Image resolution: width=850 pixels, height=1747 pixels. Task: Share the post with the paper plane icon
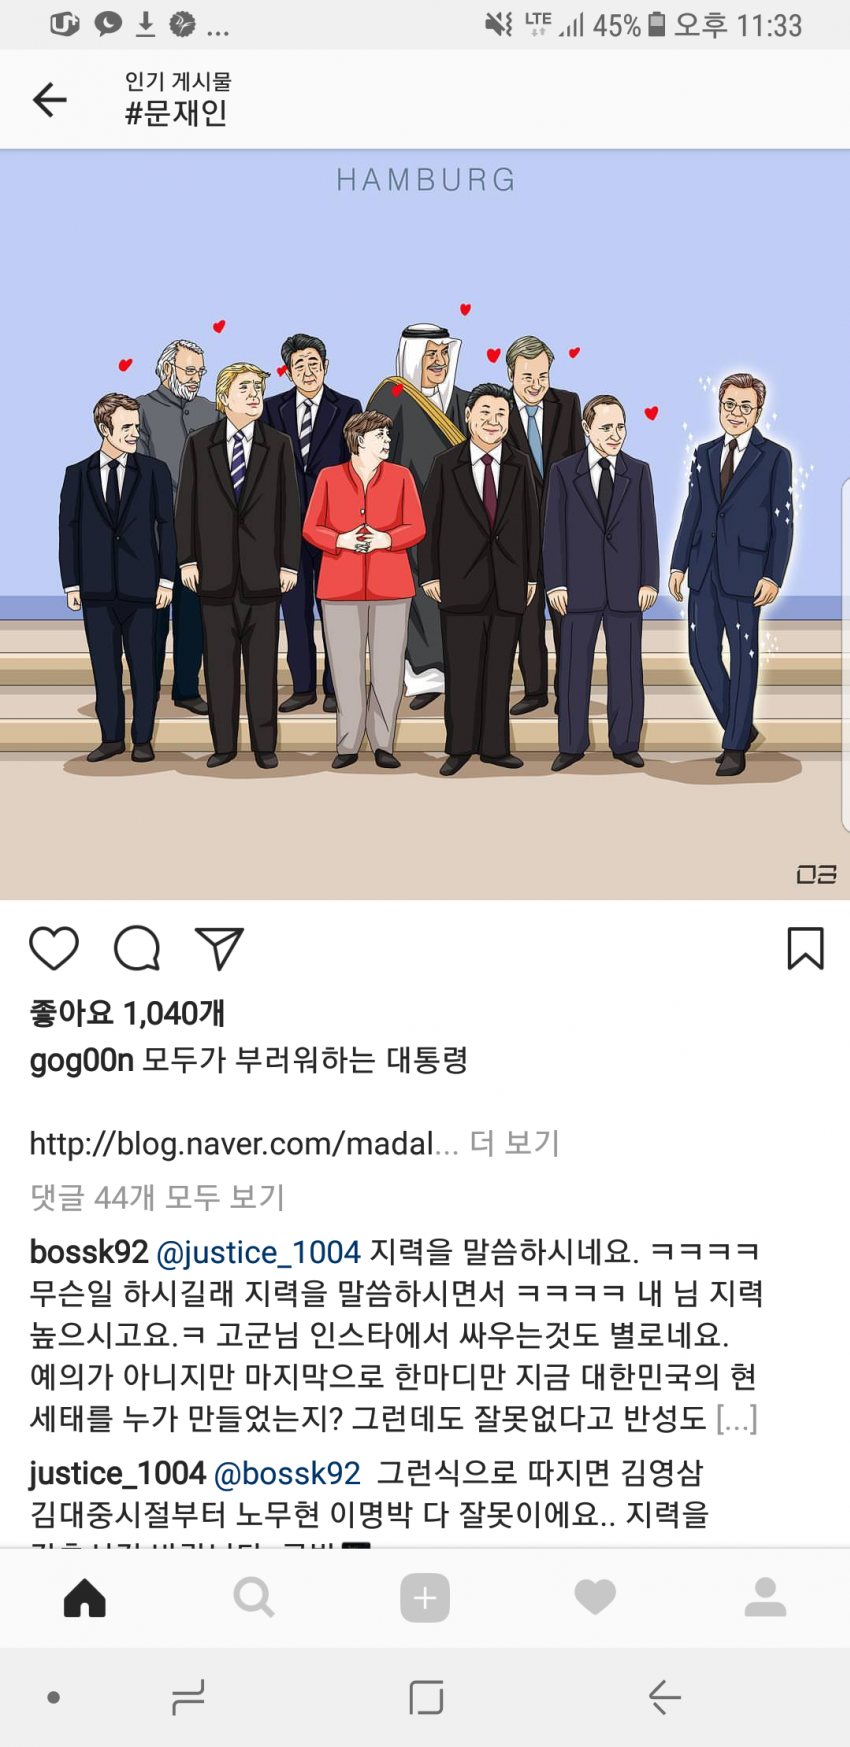[219, 948]
